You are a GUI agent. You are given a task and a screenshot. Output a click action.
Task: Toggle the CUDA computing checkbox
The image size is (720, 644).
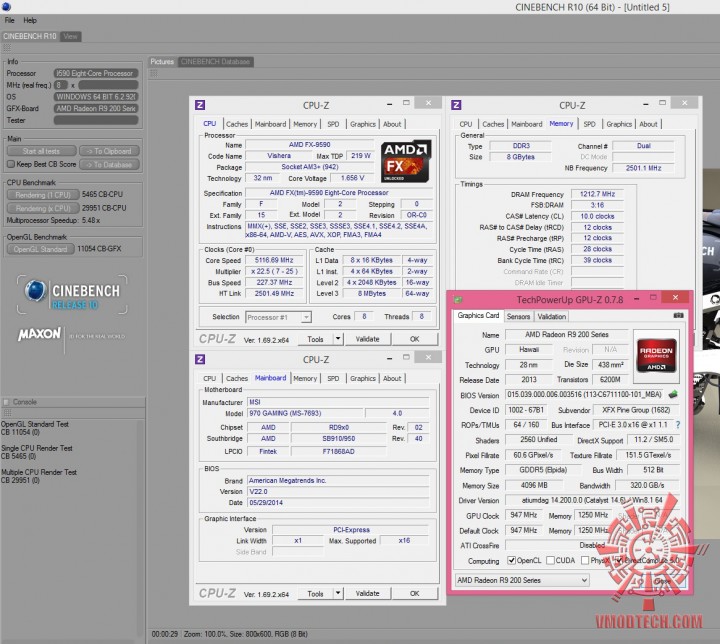(x=550, y=560)
